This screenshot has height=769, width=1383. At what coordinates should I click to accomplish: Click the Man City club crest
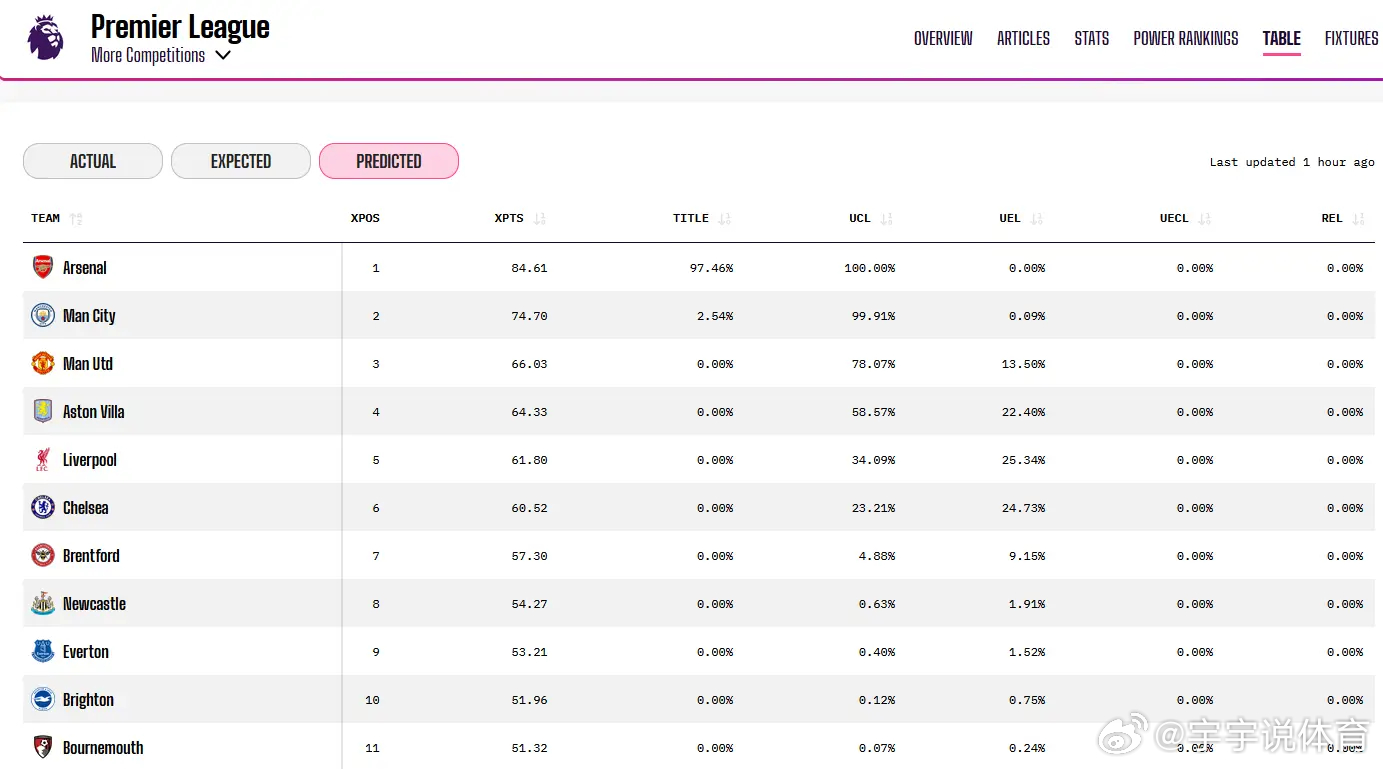(42, 315)
